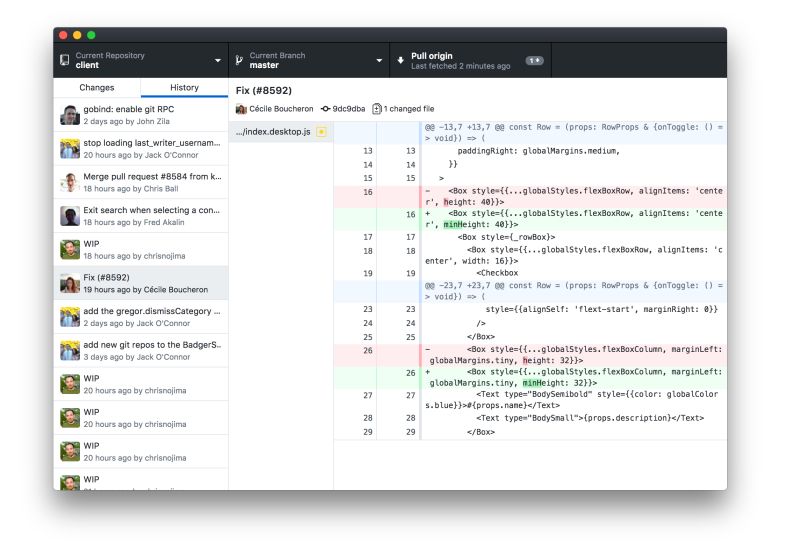Select commit 'gobind: enable git RPC'
The height and width of the screenshot is (556, 800).
141,115
